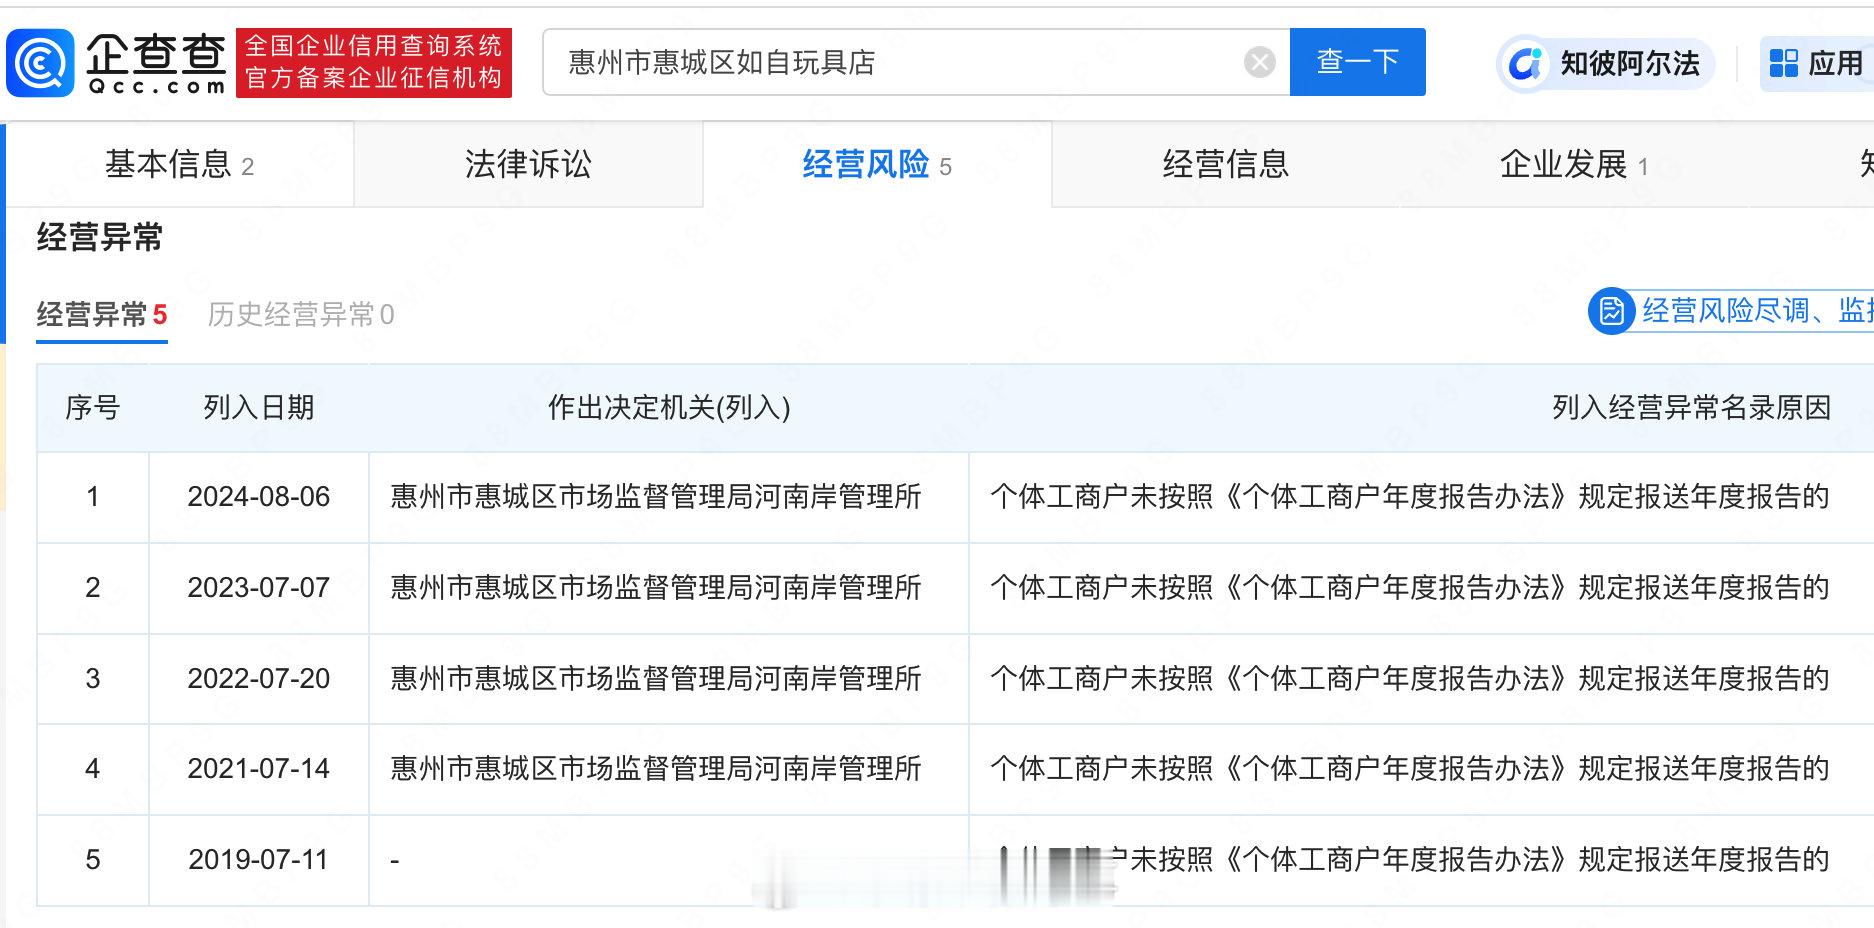Click the 经营风险尽调 document icon
The image size is (1874, 928).
(x=1611, y=311)
